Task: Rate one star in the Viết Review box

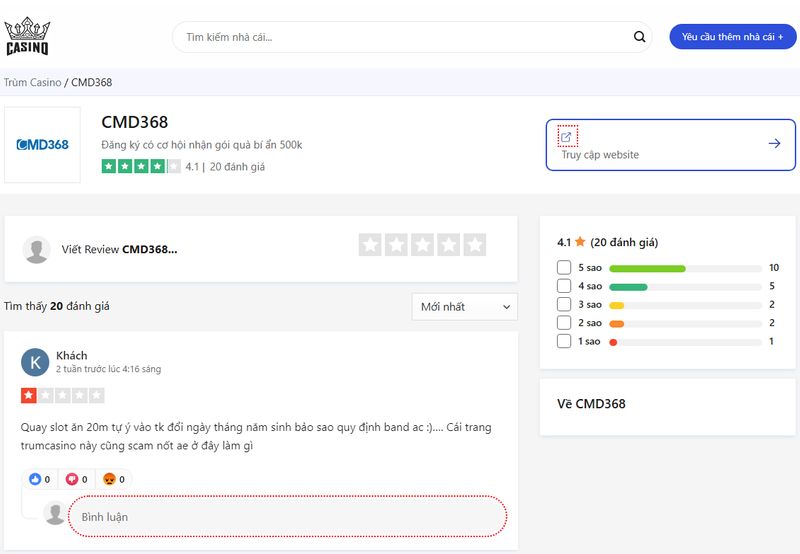Action: [x=370, y=245]
